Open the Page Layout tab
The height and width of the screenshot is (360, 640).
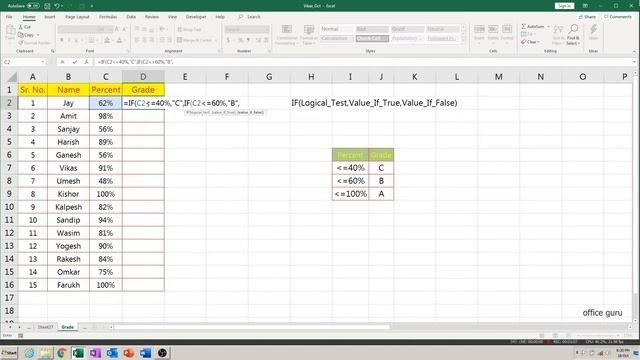[x=77, y=17]
